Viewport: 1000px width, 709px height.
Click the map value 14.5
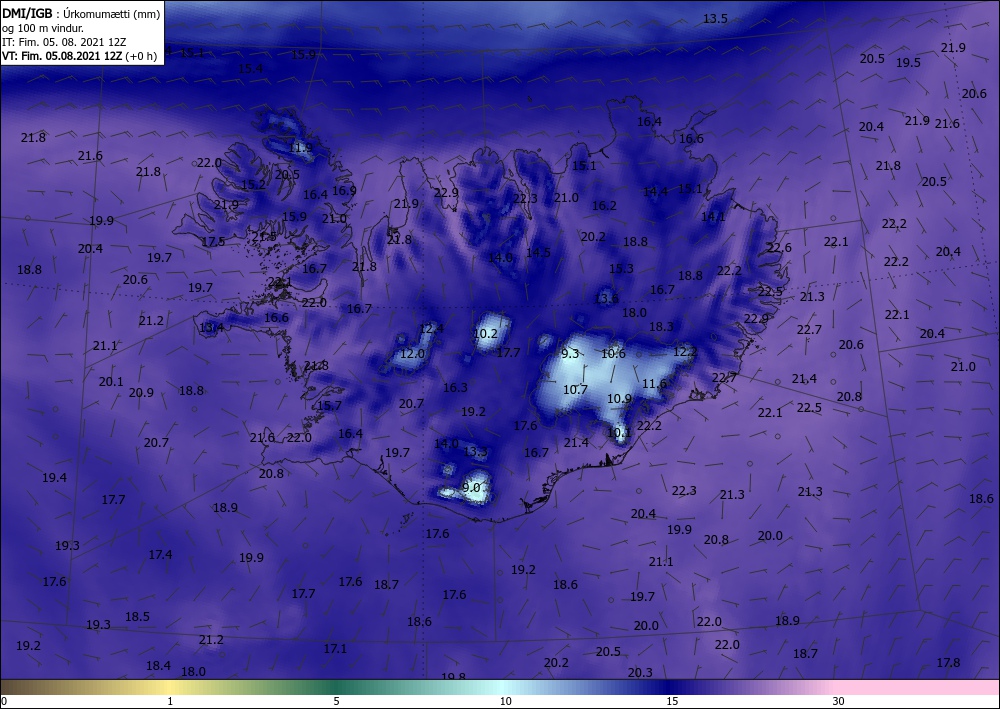pyautogui.click(x=538, y=252)
